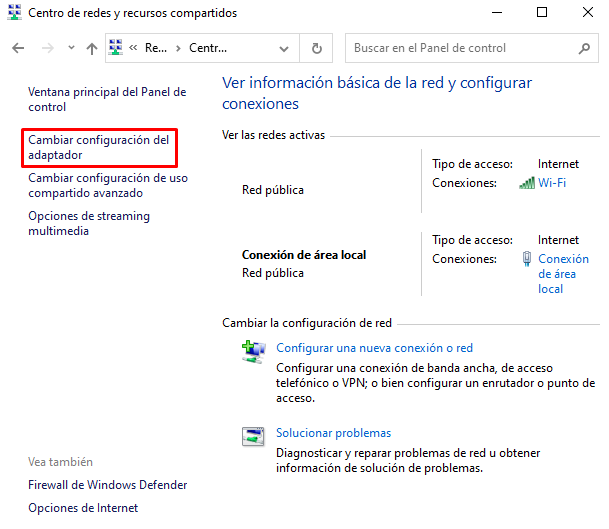Image resolution: width=609 pixels, height=529 pixels.
Task: Click the Wi-Fi signal bars icon
Action: tap(527, 183)
